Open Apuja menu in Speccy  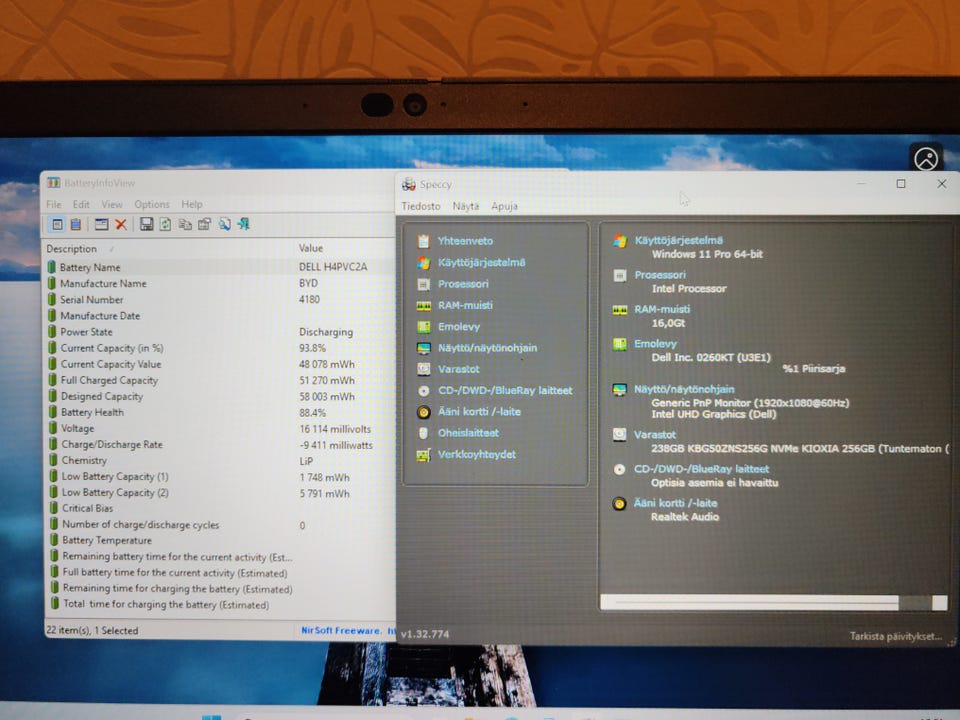coord(504,206)
